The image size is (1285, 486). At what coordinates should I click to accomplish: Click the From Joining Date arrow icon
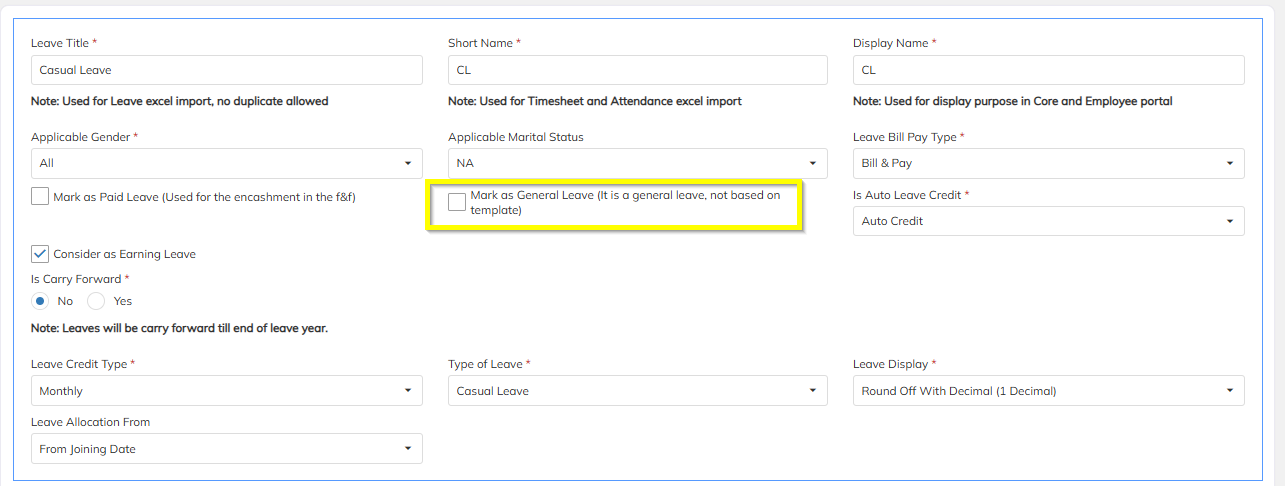coord(407,449)
